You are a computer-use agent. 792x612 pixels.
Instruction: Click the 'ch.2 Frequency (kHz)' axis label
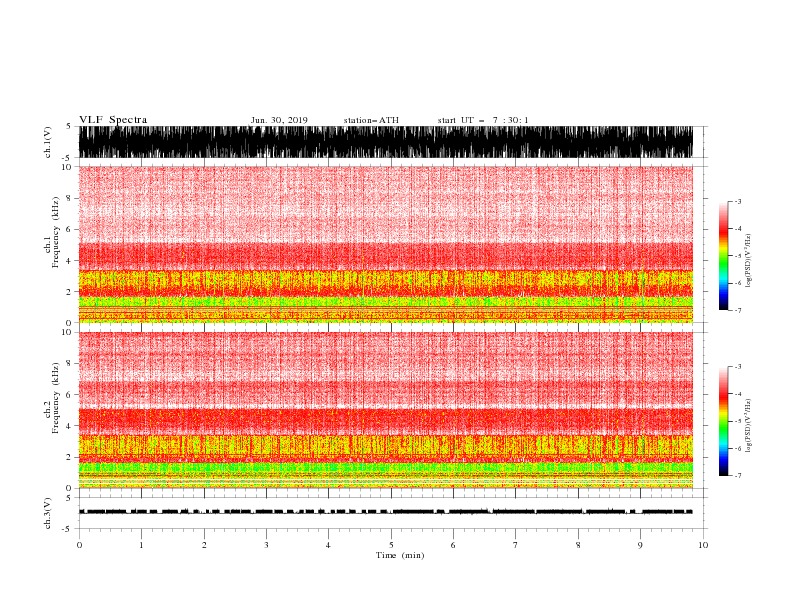tap(51, 398)
